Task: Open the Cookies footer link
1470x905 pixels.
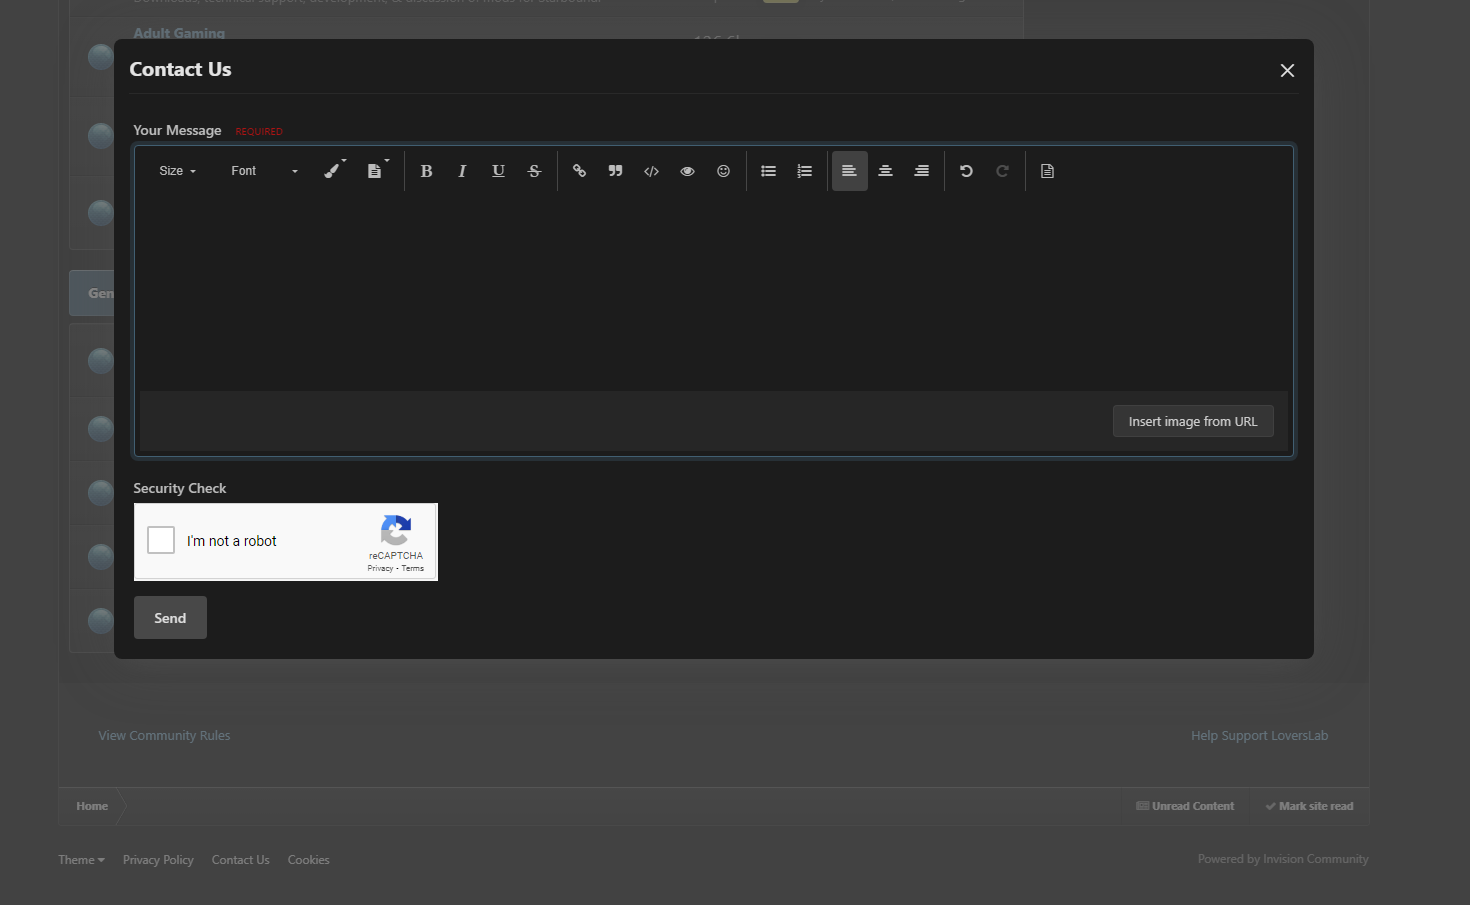Action: [308, 860]
